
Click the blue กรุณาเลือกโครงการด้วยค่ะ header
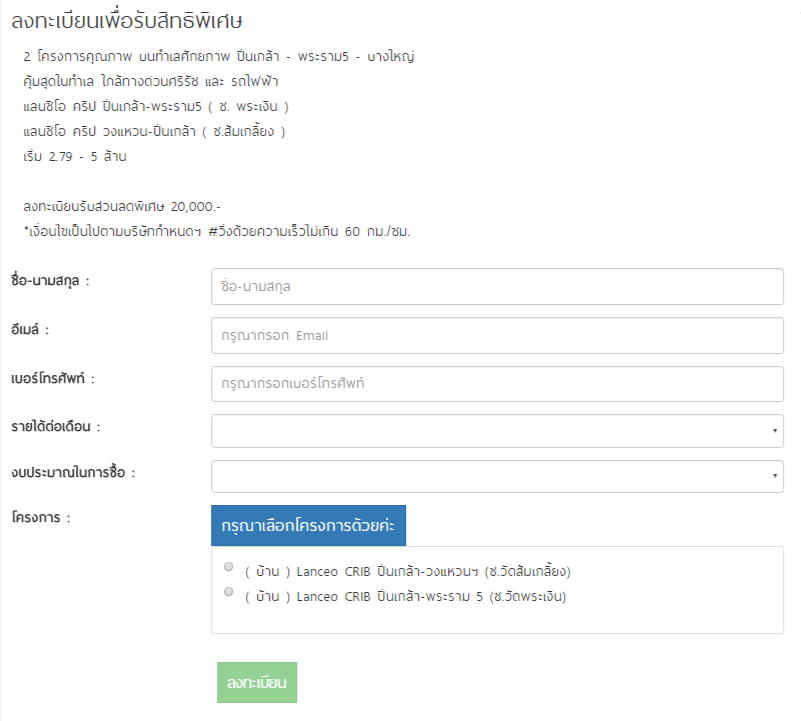click(308, 526)
